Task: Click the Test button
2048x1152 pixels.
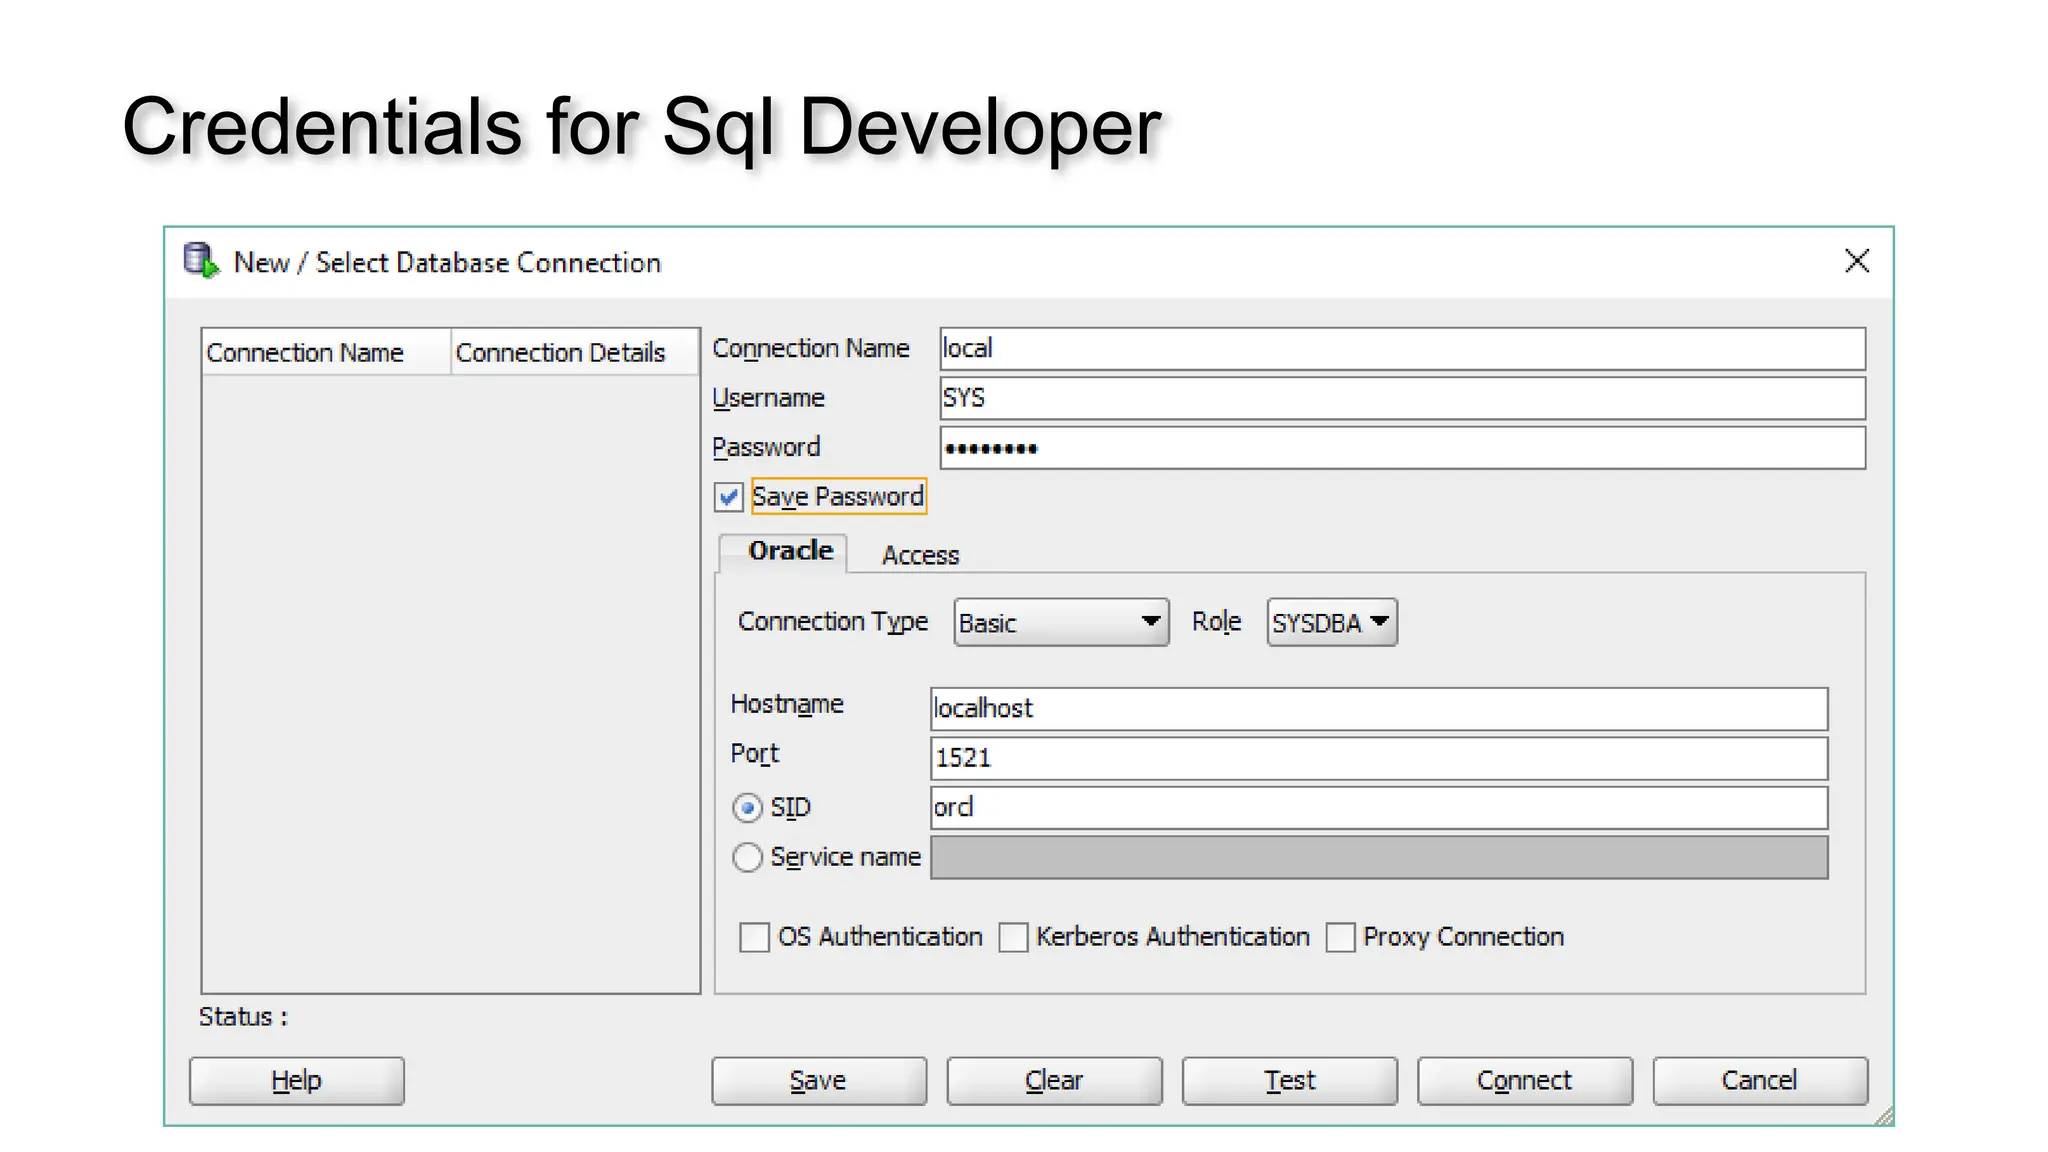Action: click(1290, 1080)
